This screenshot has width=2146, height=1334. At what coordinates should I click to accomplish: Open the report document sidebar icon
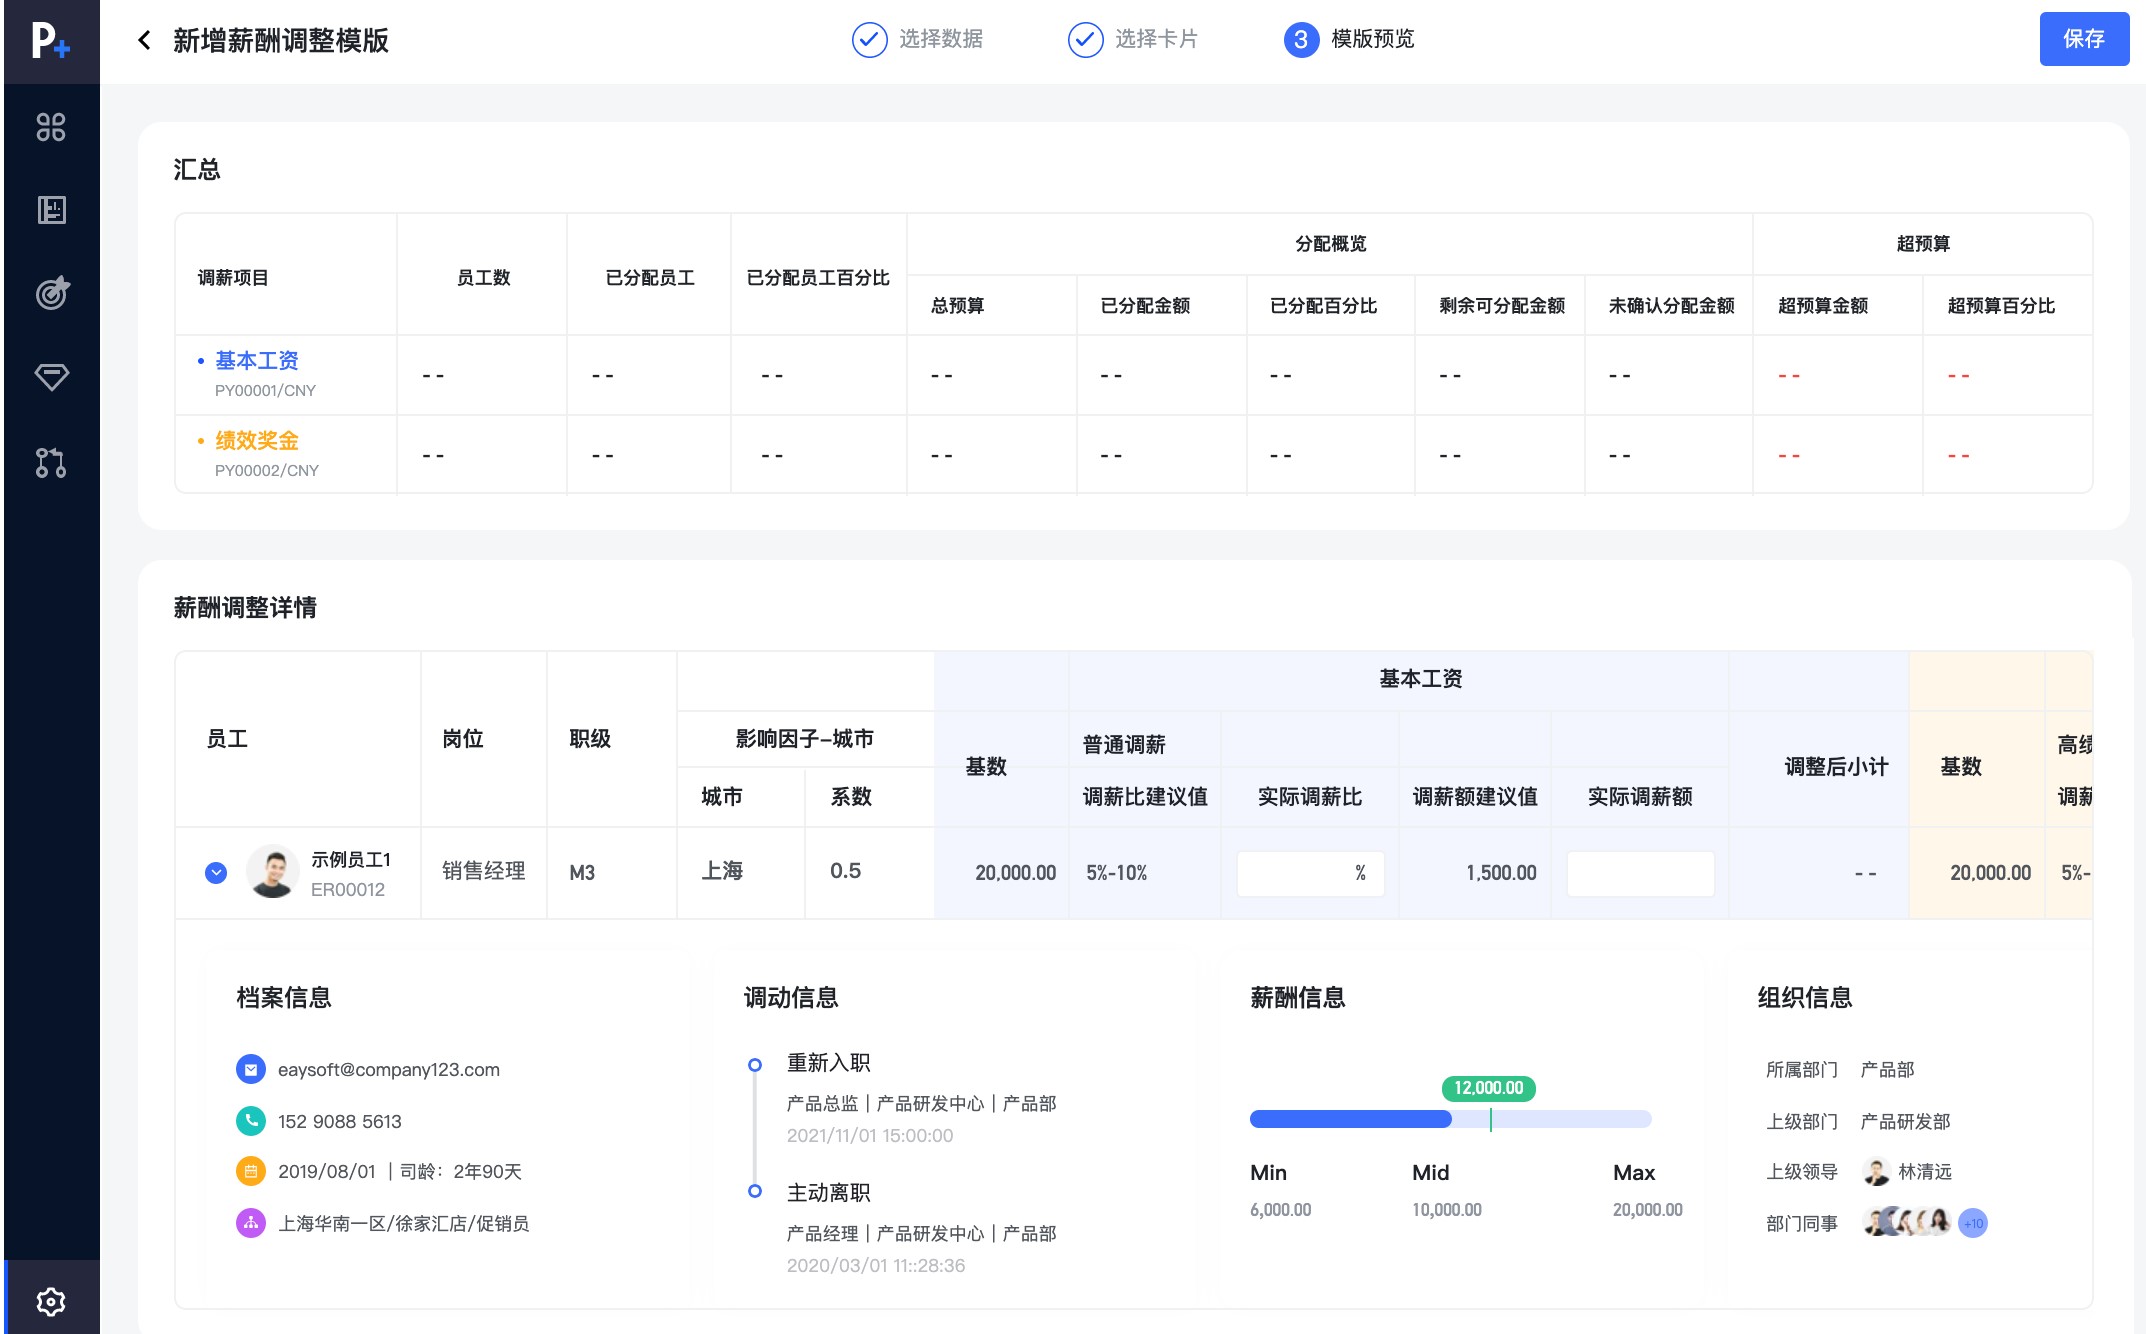[x=51, y=210]
